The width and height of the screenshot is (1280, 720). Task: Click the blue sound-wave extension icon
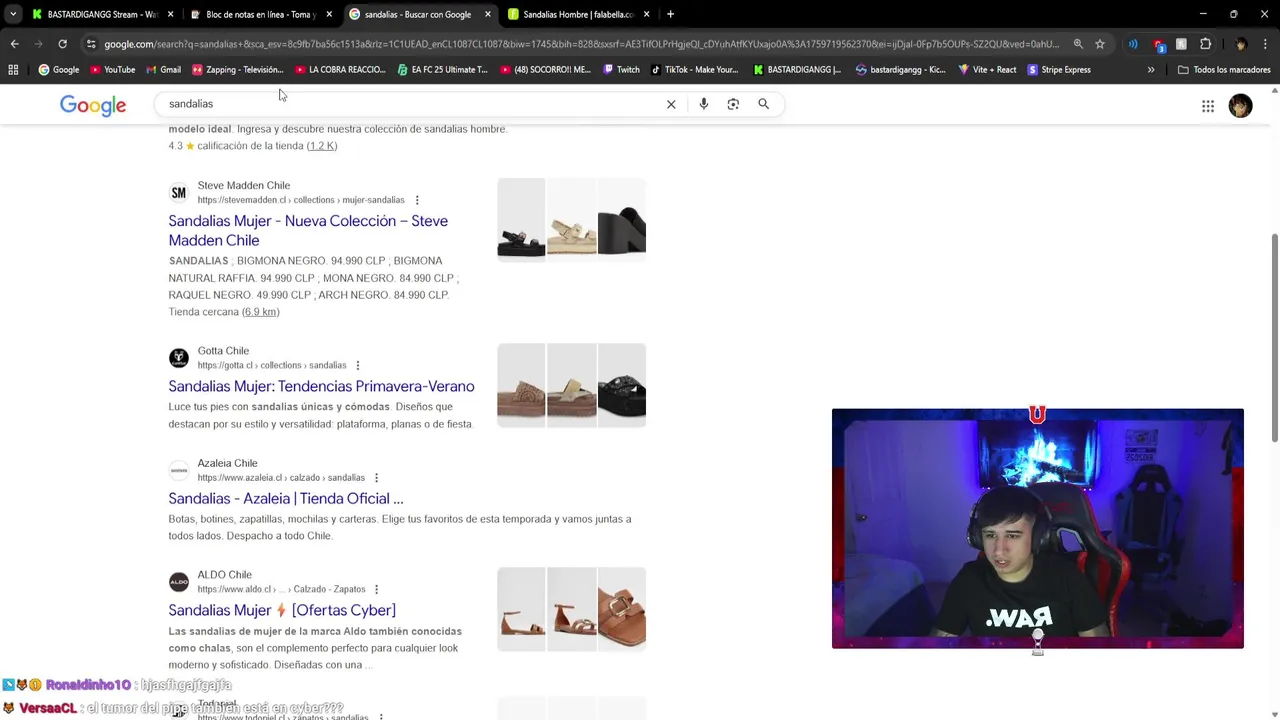tap(1133, 44)
